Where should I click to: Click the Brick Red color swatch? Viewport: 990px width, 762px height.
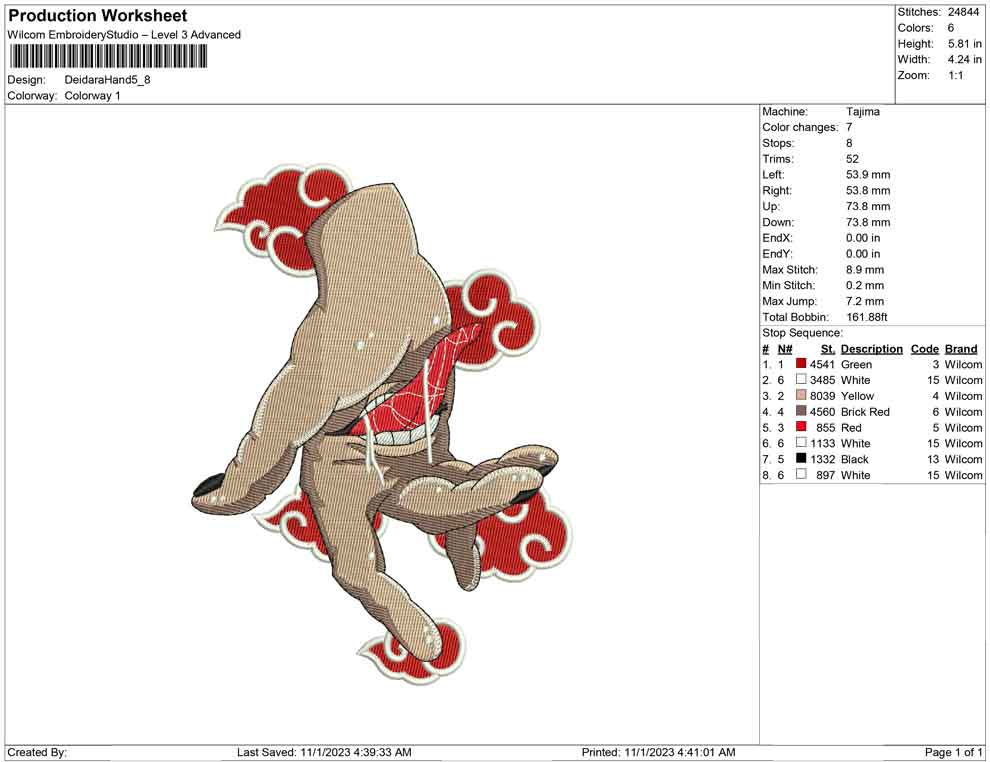pos(801,411)
